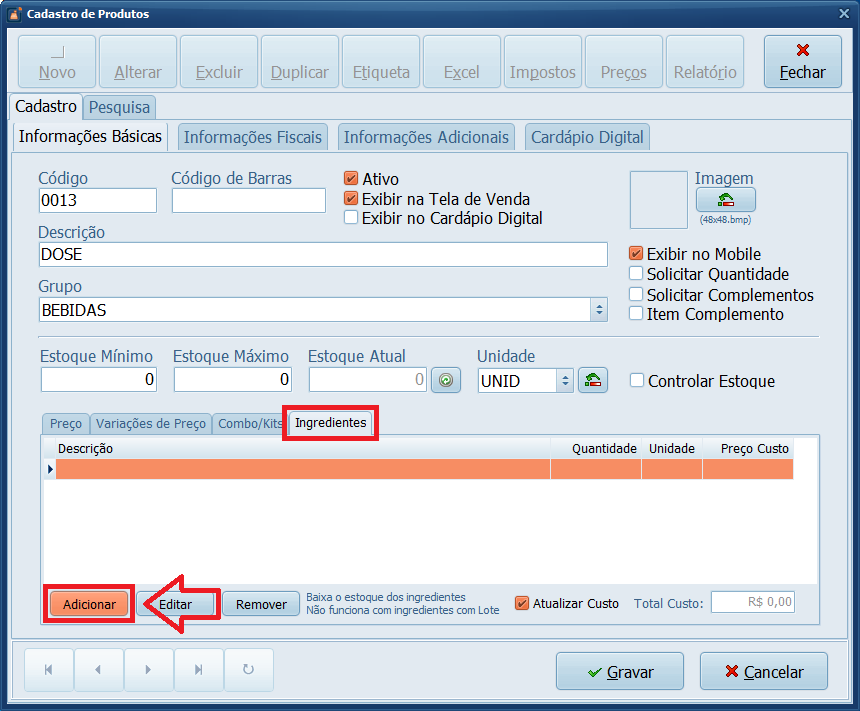Click the image upload icon button
This screenshot has width=860, height=711.
coord(725,200)
